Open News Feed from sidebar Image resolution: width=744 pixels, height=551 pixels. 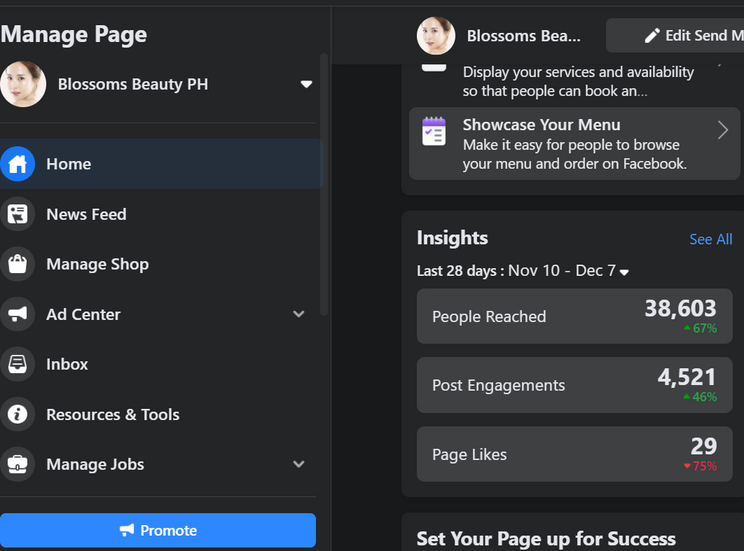[x=161, y=214]
